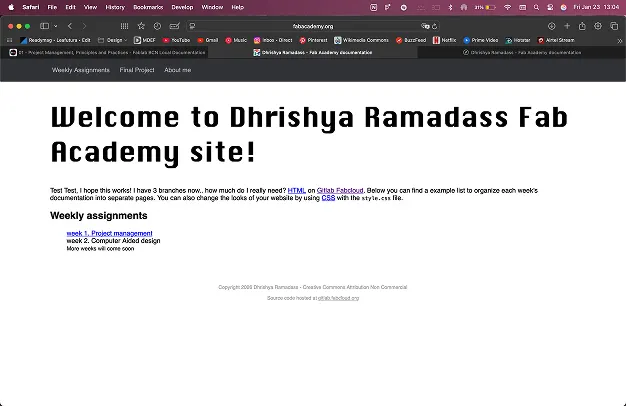Open the Netflix bookmark
626x406 pixels.
[444, 40]
